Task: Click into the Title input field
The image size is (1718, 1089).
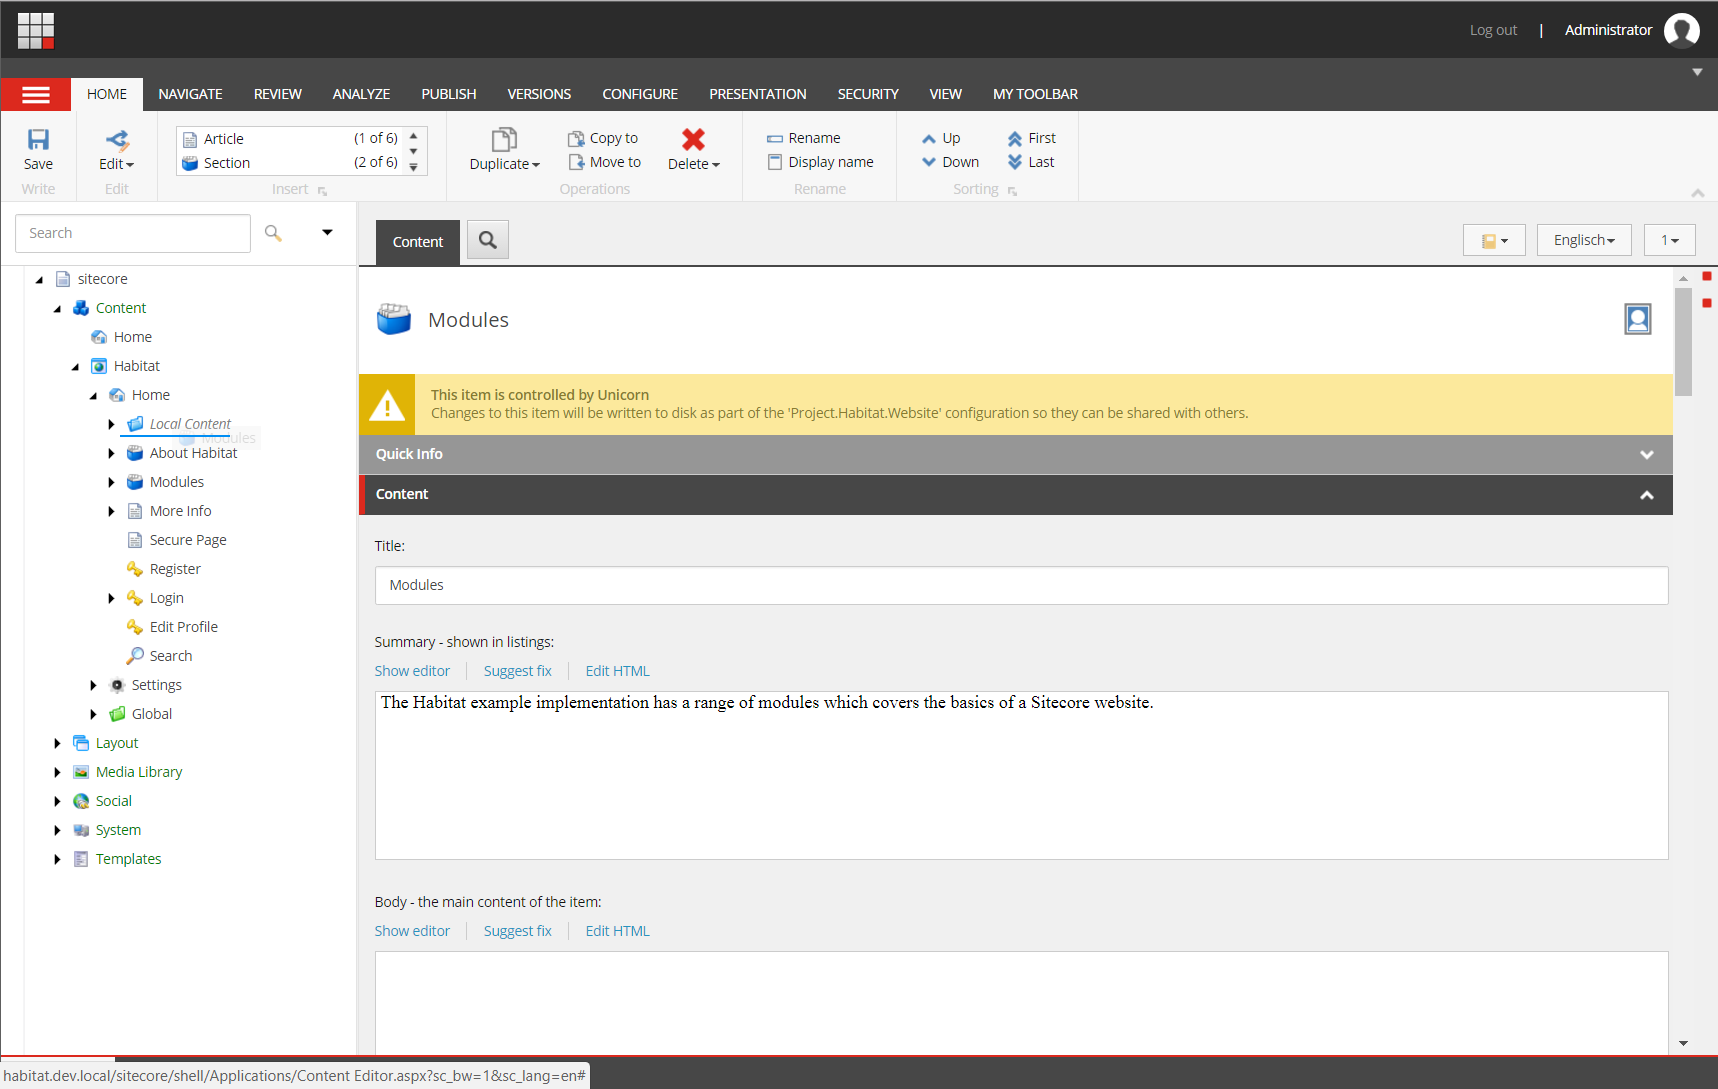Action: pos(1021,585)
